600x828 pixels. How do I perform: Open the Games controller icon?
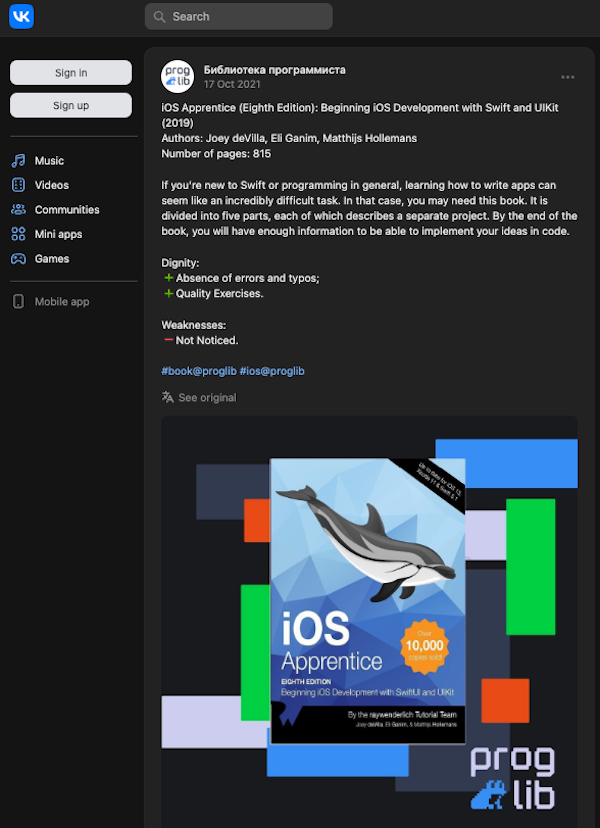point(18,259)
